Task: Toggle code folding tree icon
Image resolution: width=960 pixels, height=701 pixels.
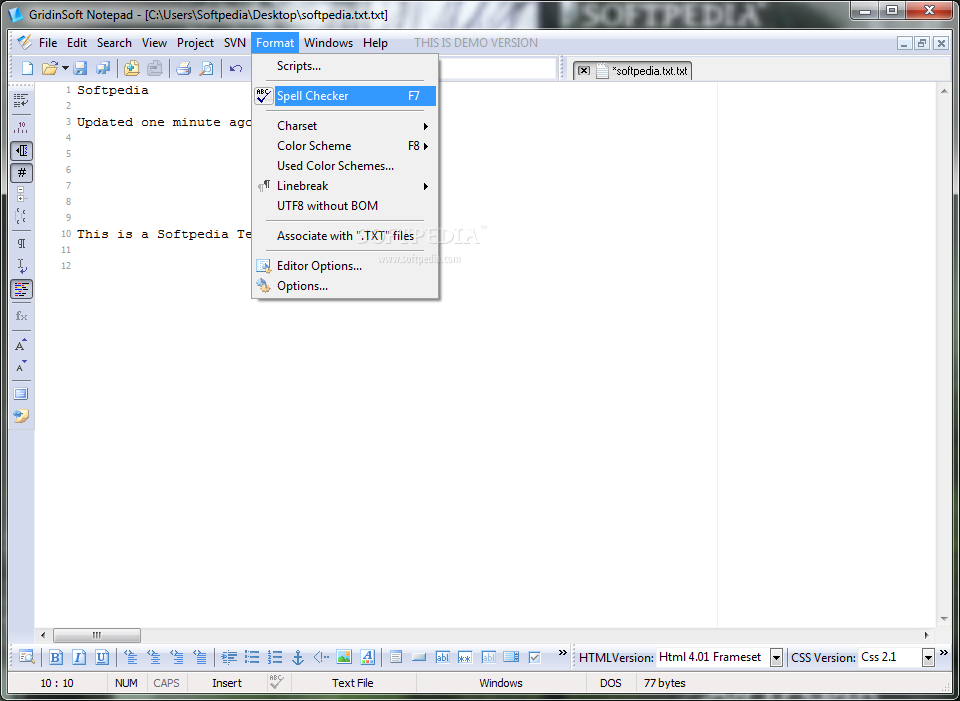Action: point(21,194)
